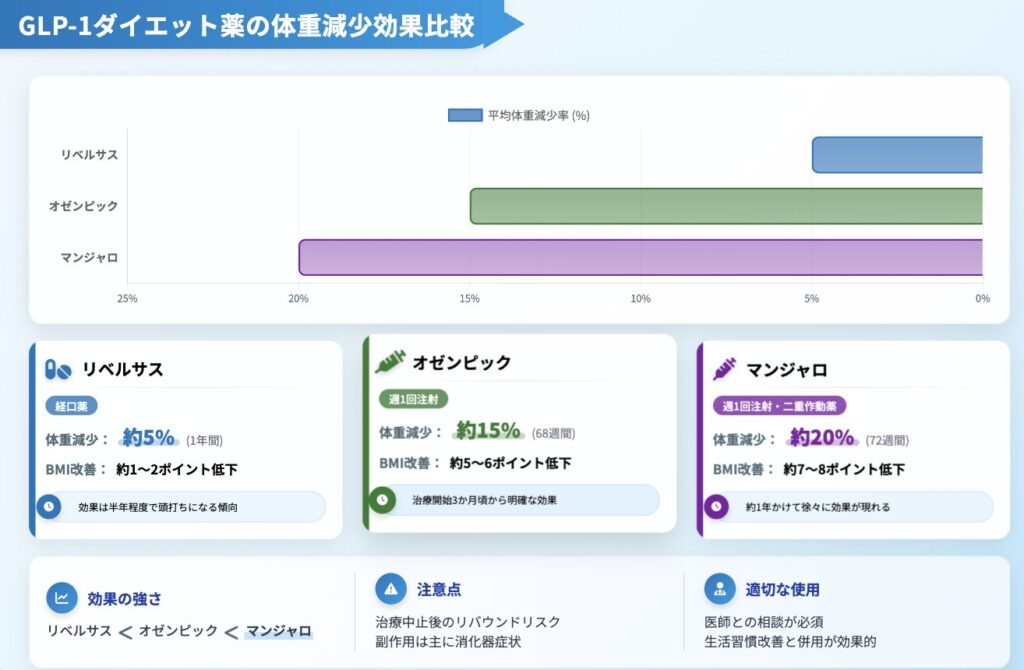
Task: Click the purple マンジャロ bar in chart
Action: (x=641, y=257)
